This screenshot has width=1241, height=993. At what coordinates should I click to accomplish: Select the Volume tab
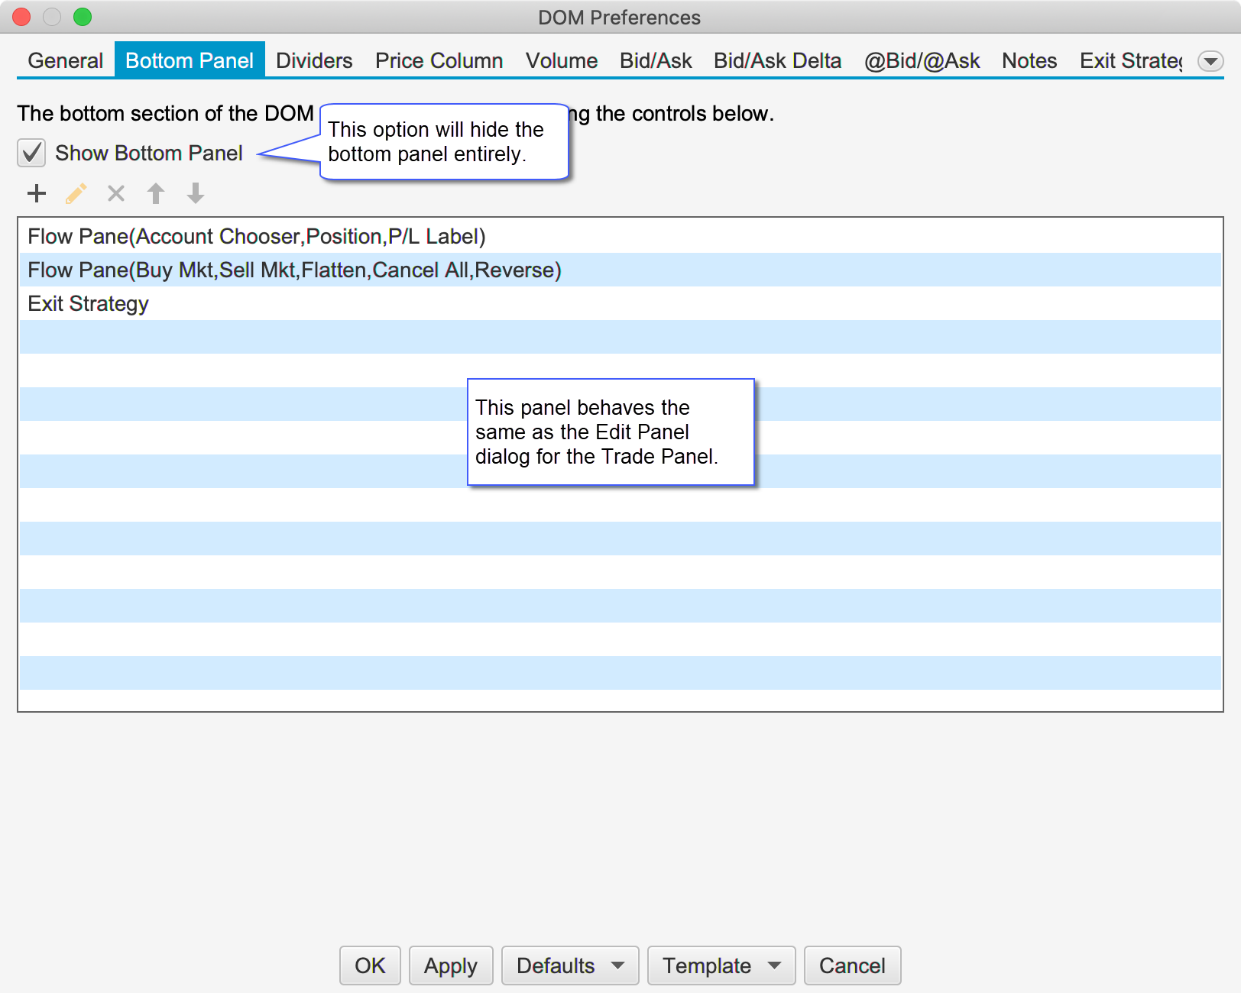coord(561,61)
